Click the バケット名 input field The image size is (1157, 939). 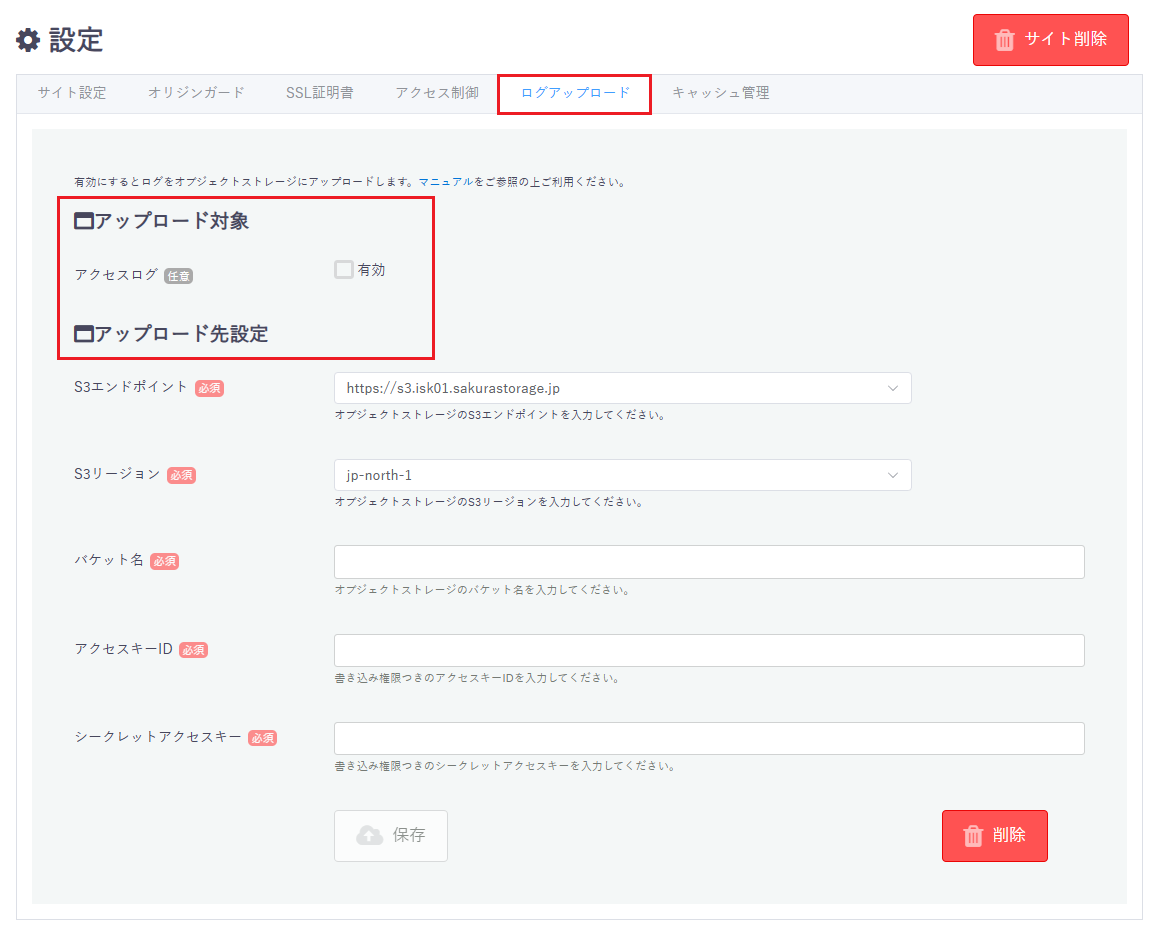(x=708, y=562)
